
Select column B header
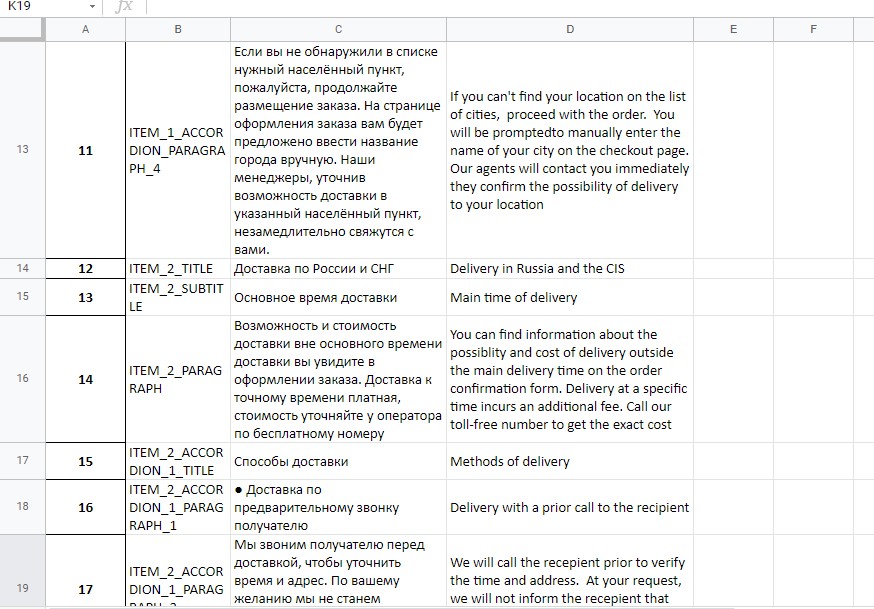pyautogui.click(x=178, y=30)
